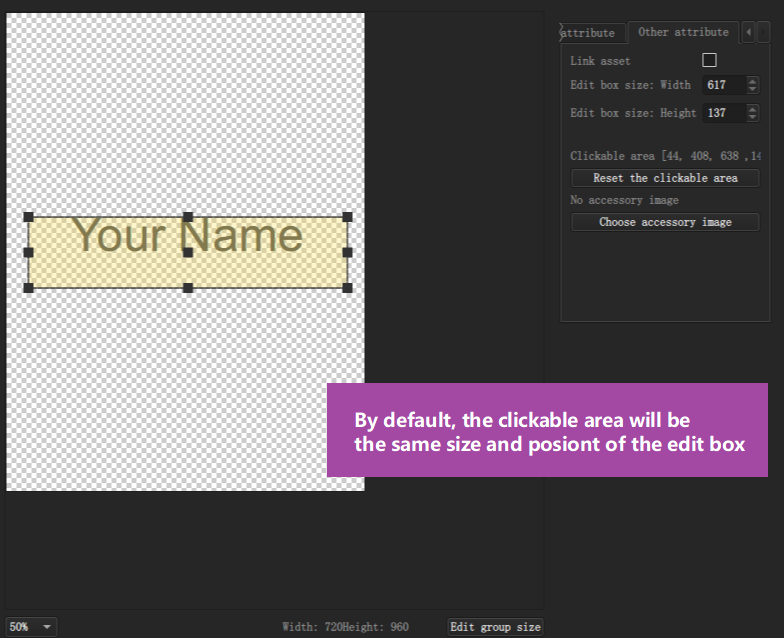
Task: Click the bottom-middle resize handle
Action: (x=188, y=288)
